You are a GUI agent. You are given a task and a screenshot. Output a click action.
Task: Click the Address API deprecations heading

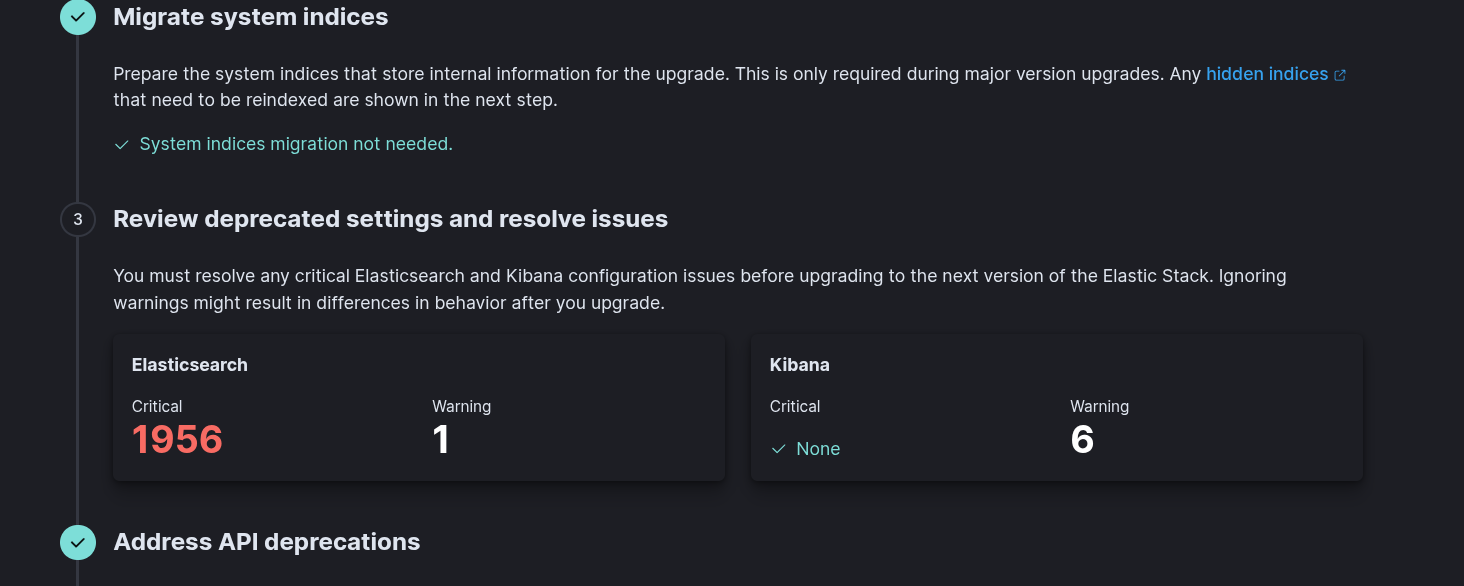click(267, 542)
